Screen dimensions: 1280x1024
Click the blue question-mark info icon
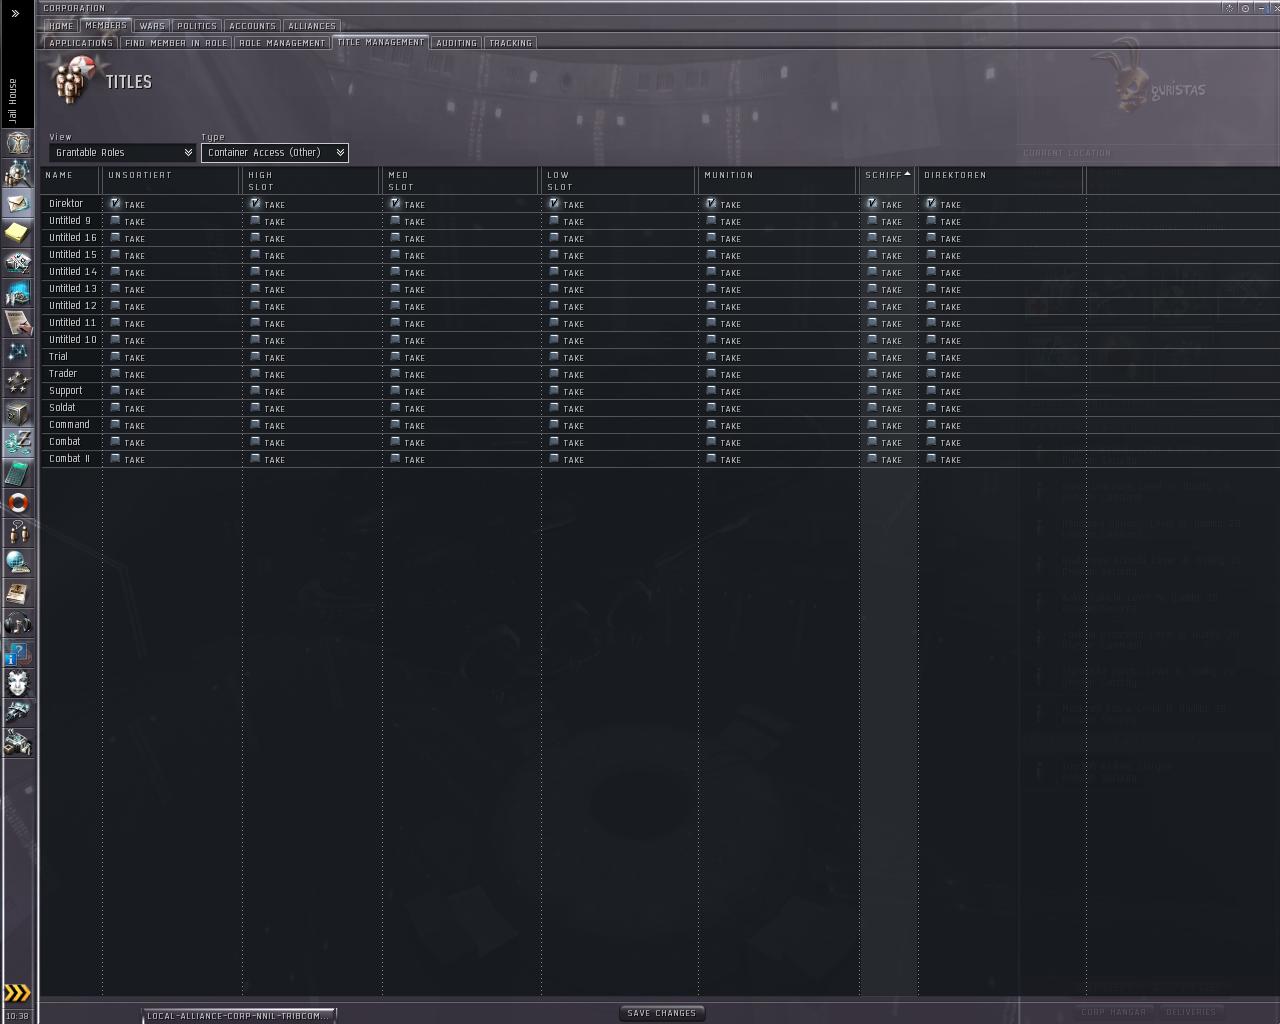[18, 653]
